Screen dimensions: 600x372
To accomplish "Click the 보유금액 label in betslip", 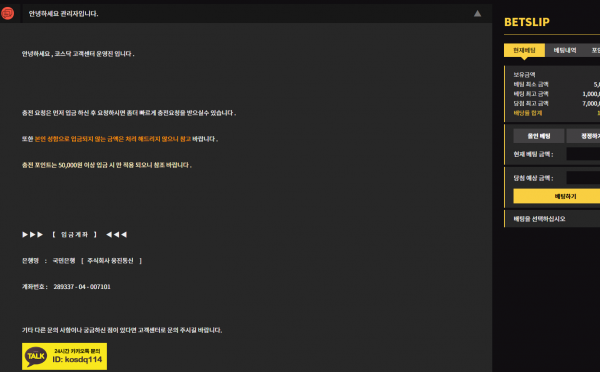I will [x=524, y=75].
